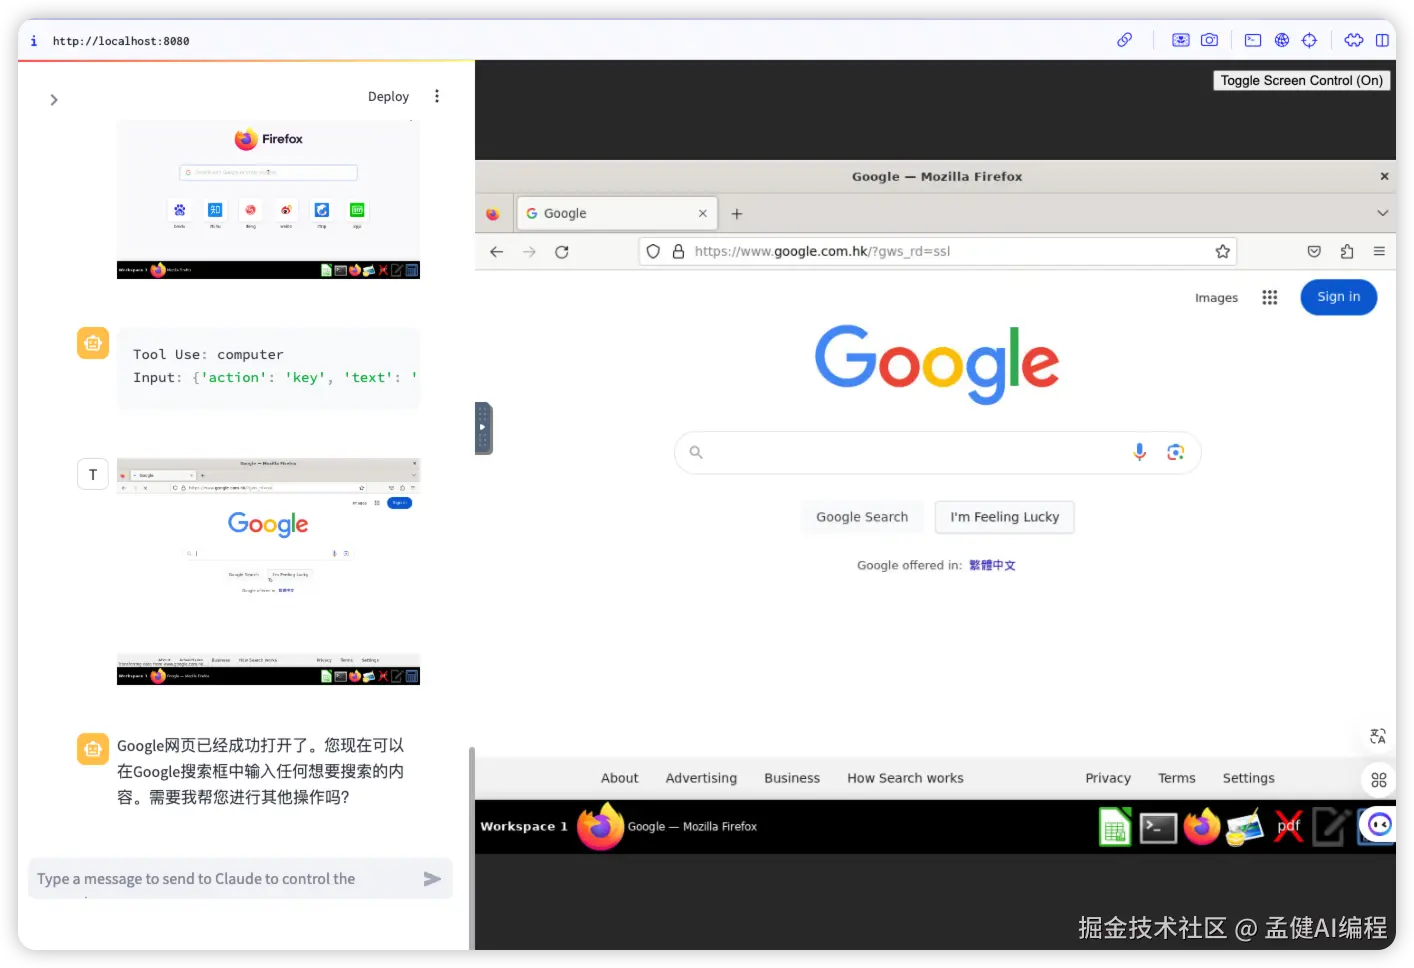
Task: Open the Google page screenshot thumbnail in chat
Action: [x=268, y=571]
